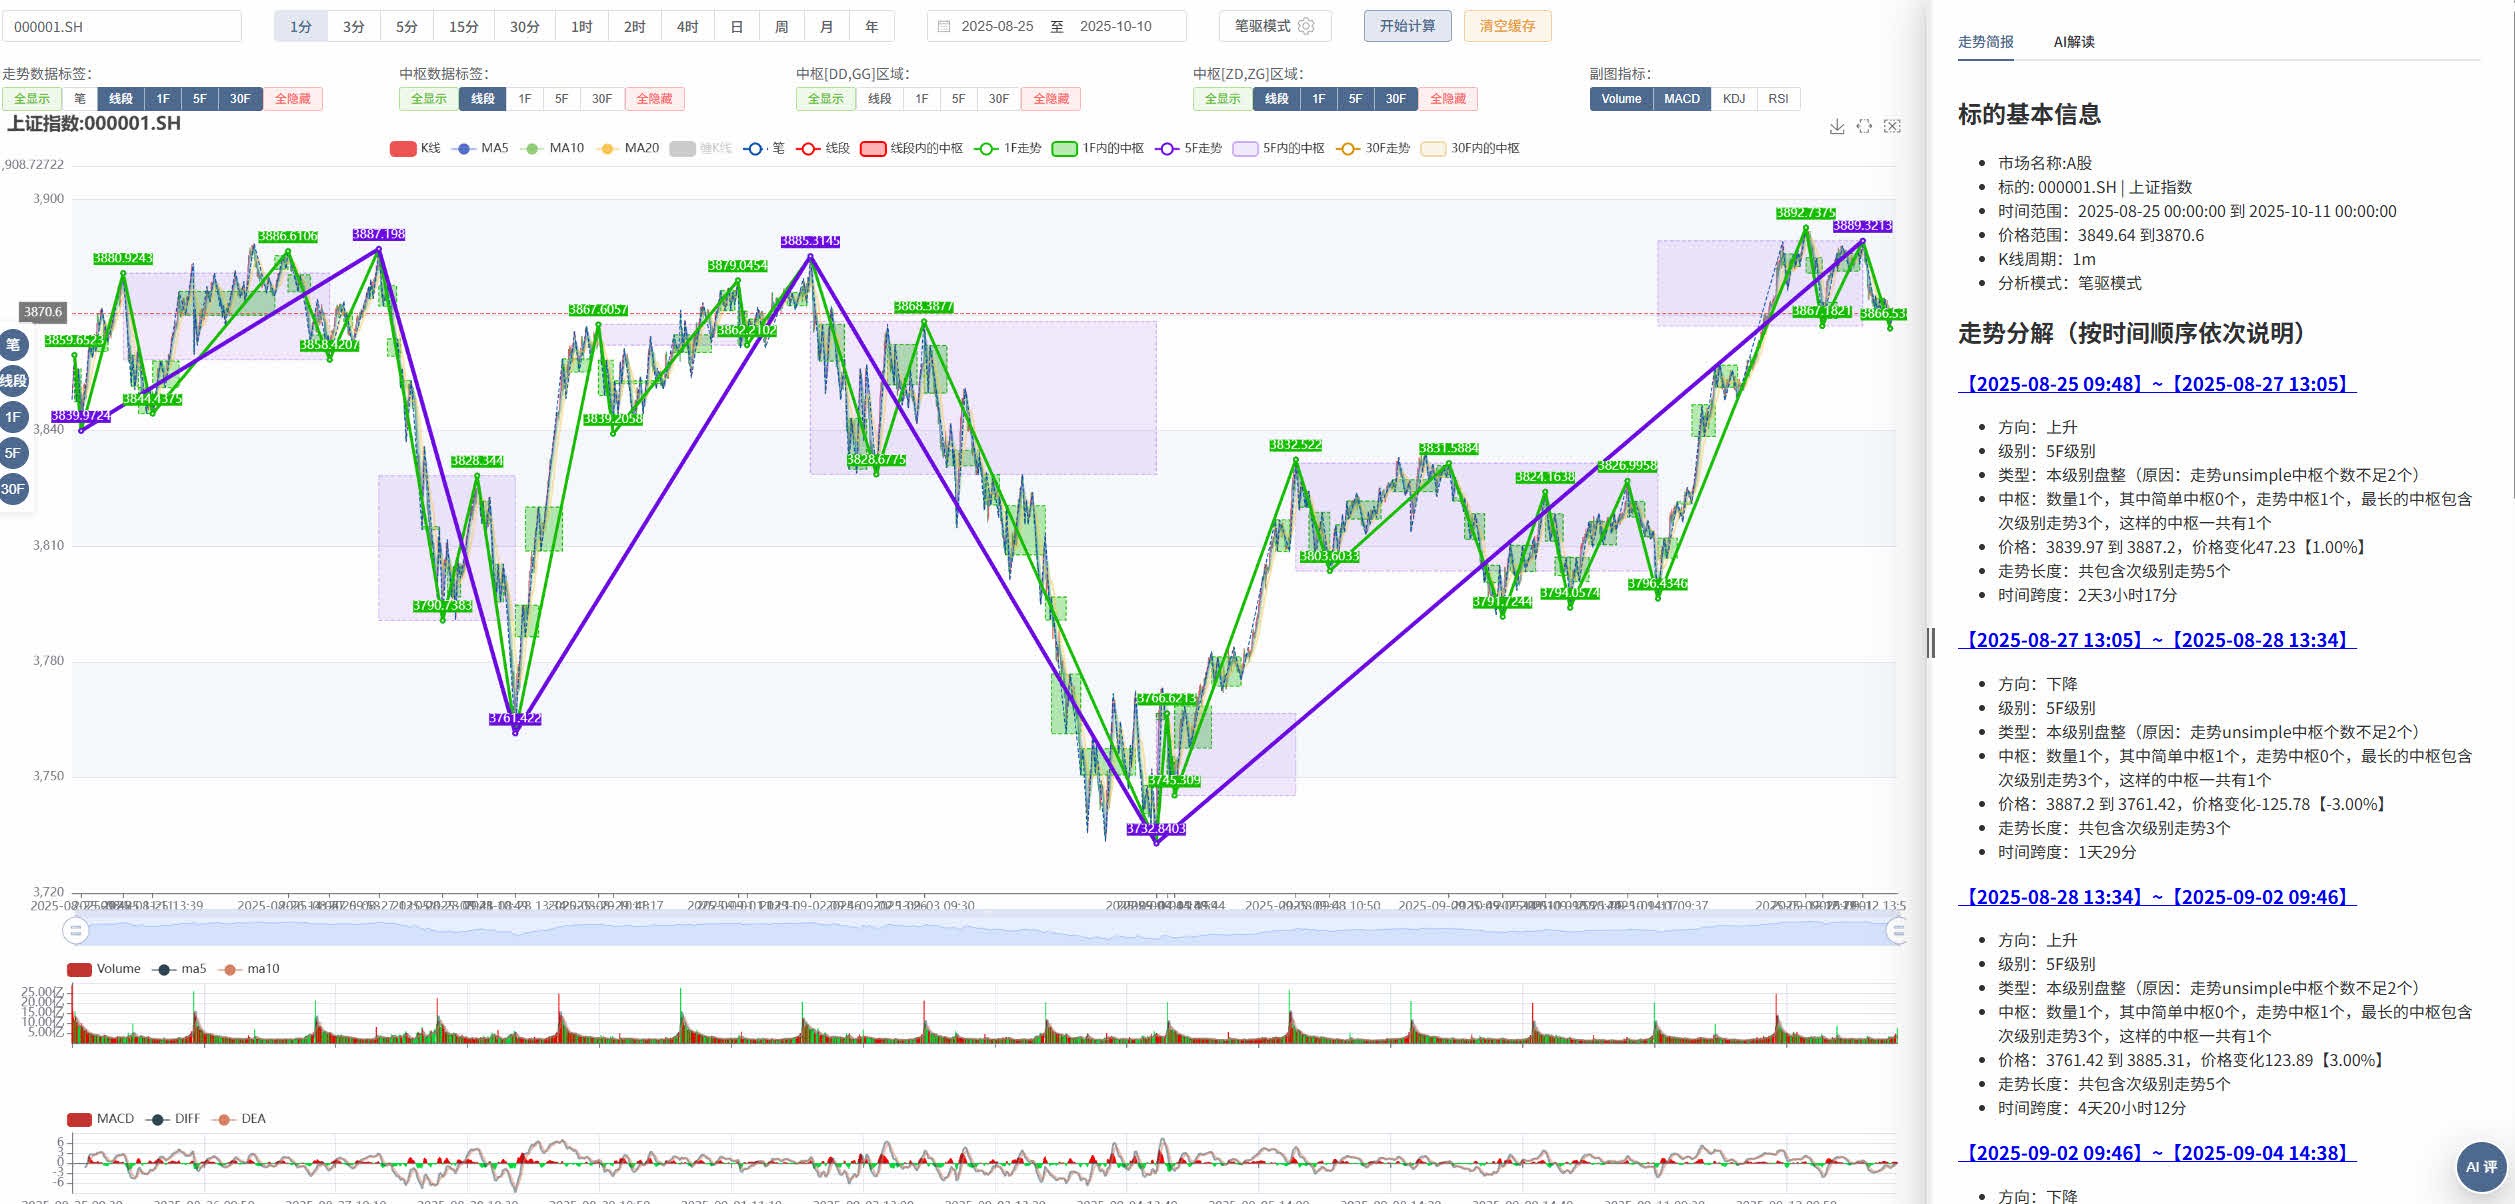Open the start date 2025-08-25 picker
Screen dimensions: 2515x1204
coord(997,26)
